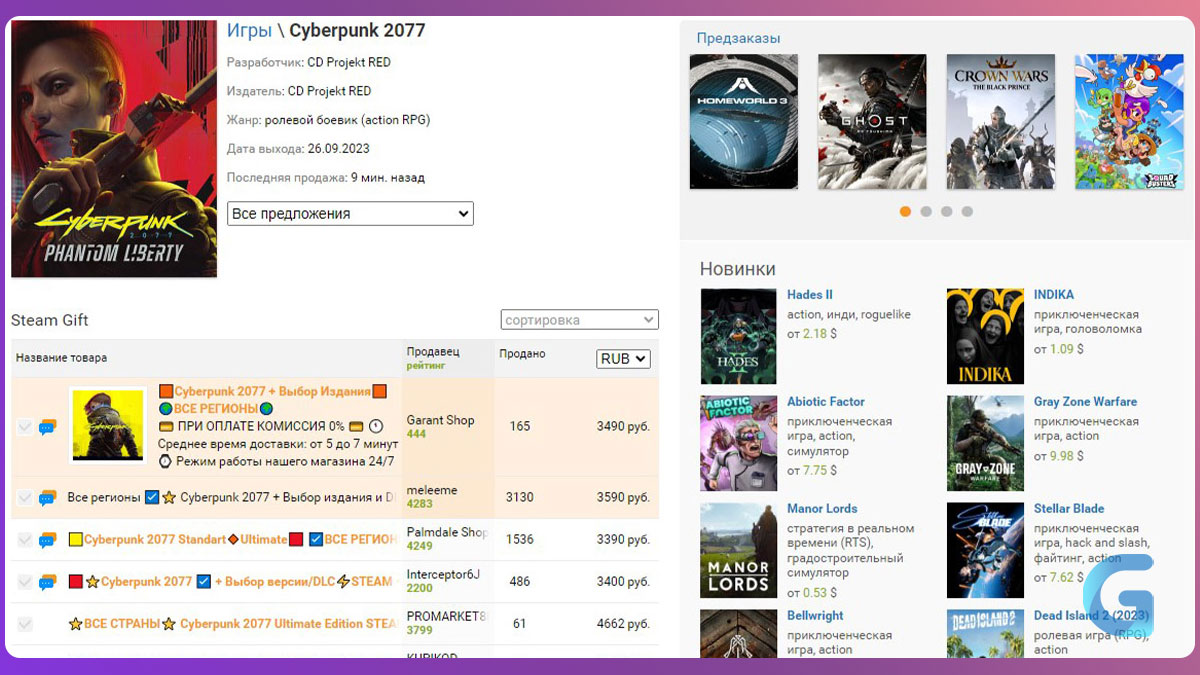Tick the checkbox in the Garant Shop row
The width and height of the screenshot is (1200, 675).
[25, 427]
